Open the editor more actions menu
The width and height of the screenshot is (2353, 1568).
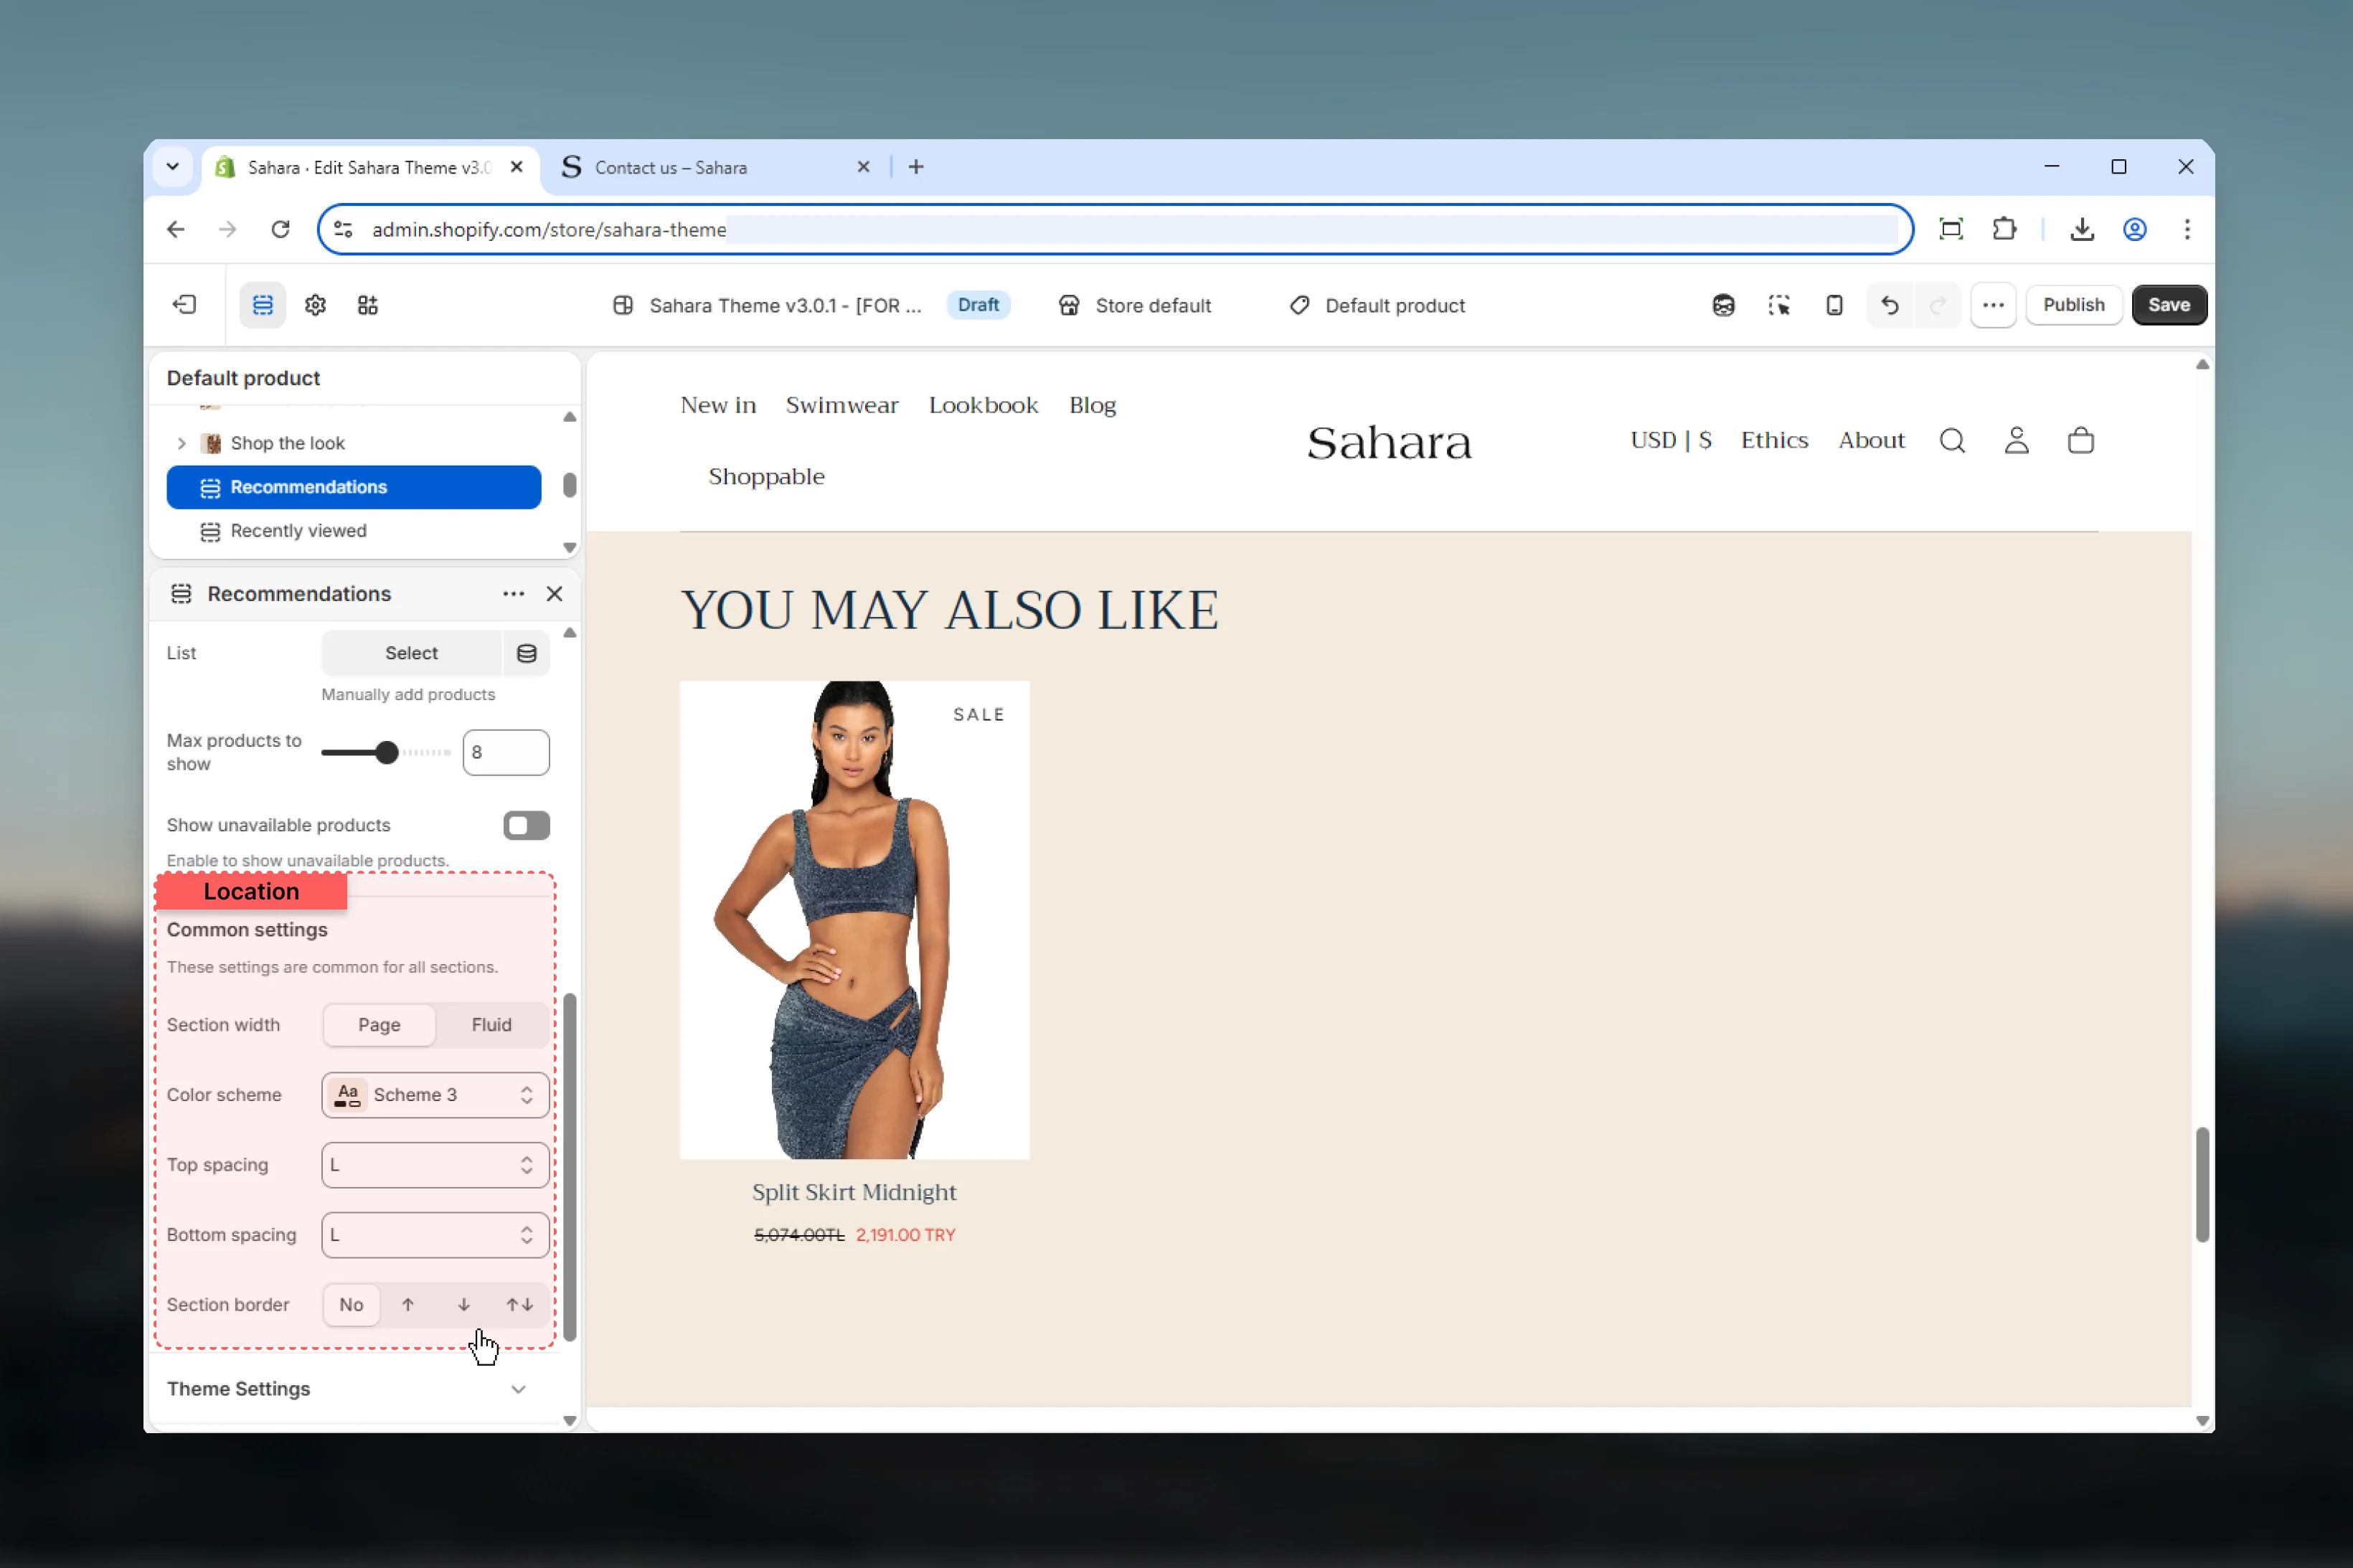(x=1993, y=305)
